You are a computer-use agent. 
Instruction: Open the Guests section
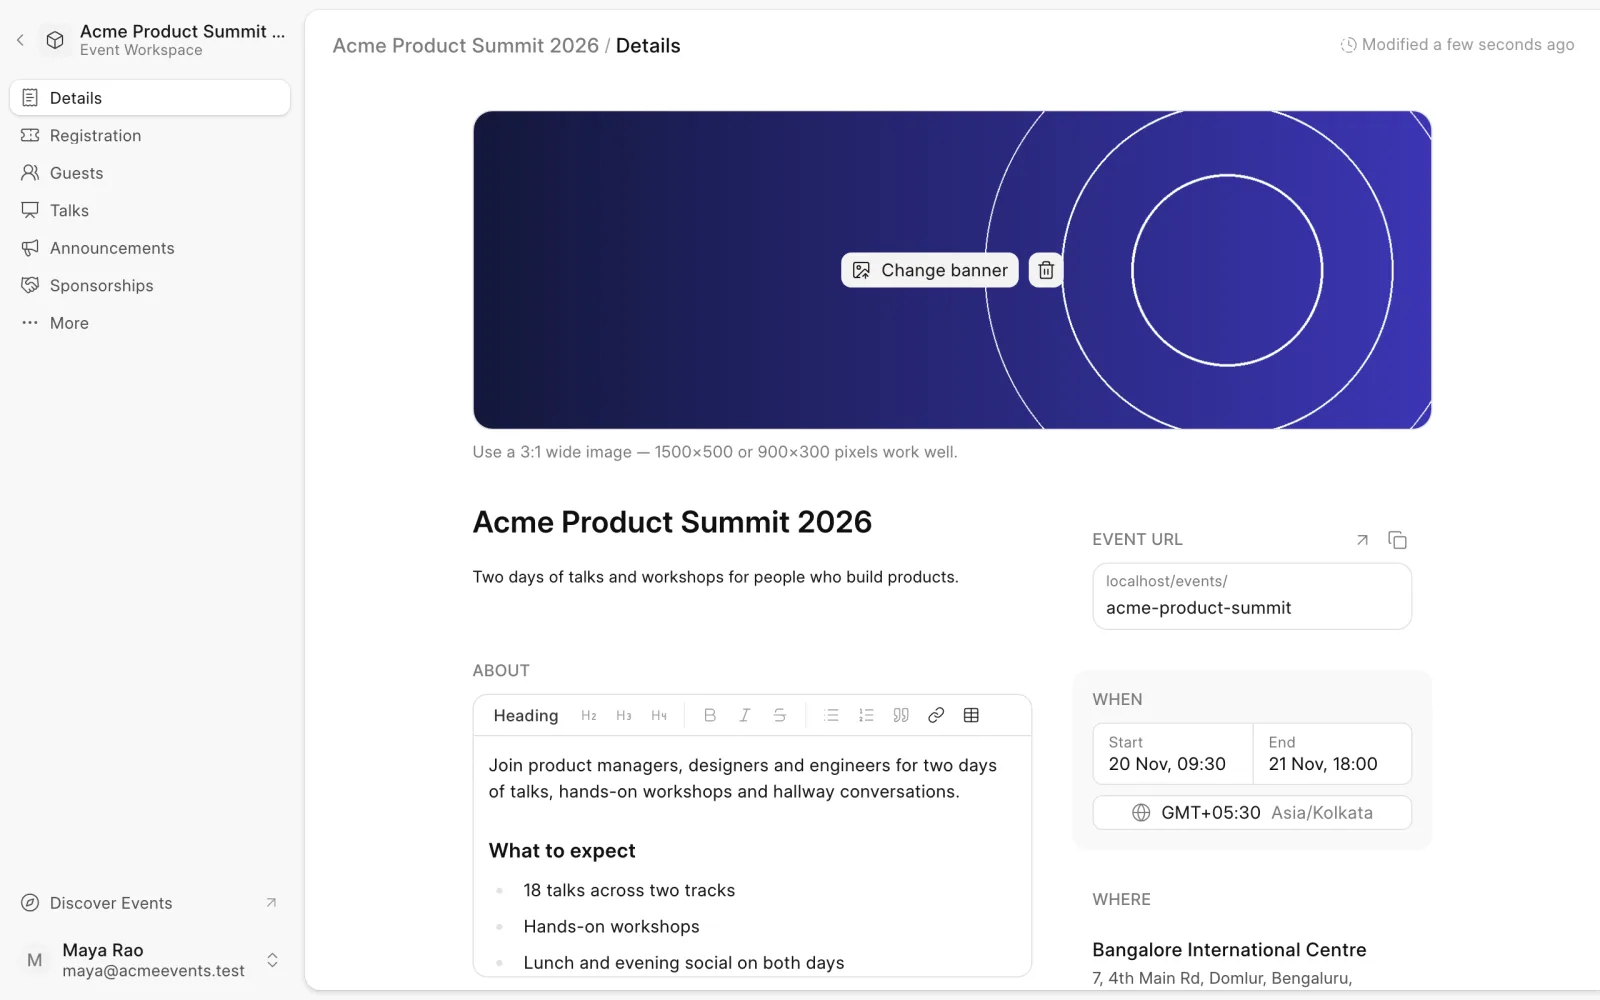150,173
